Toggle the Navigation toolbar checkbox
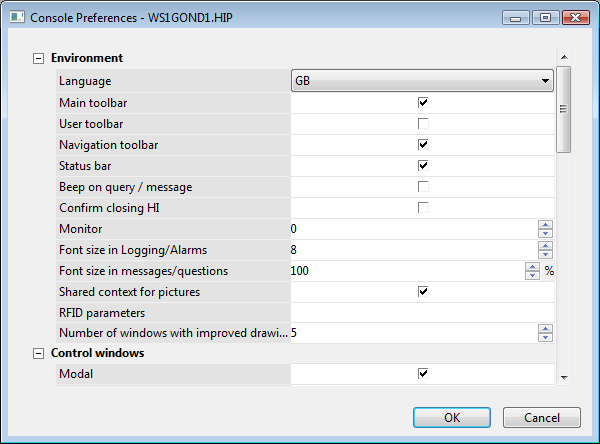This screenshot has height=444, width=600. tap(423, 144)
